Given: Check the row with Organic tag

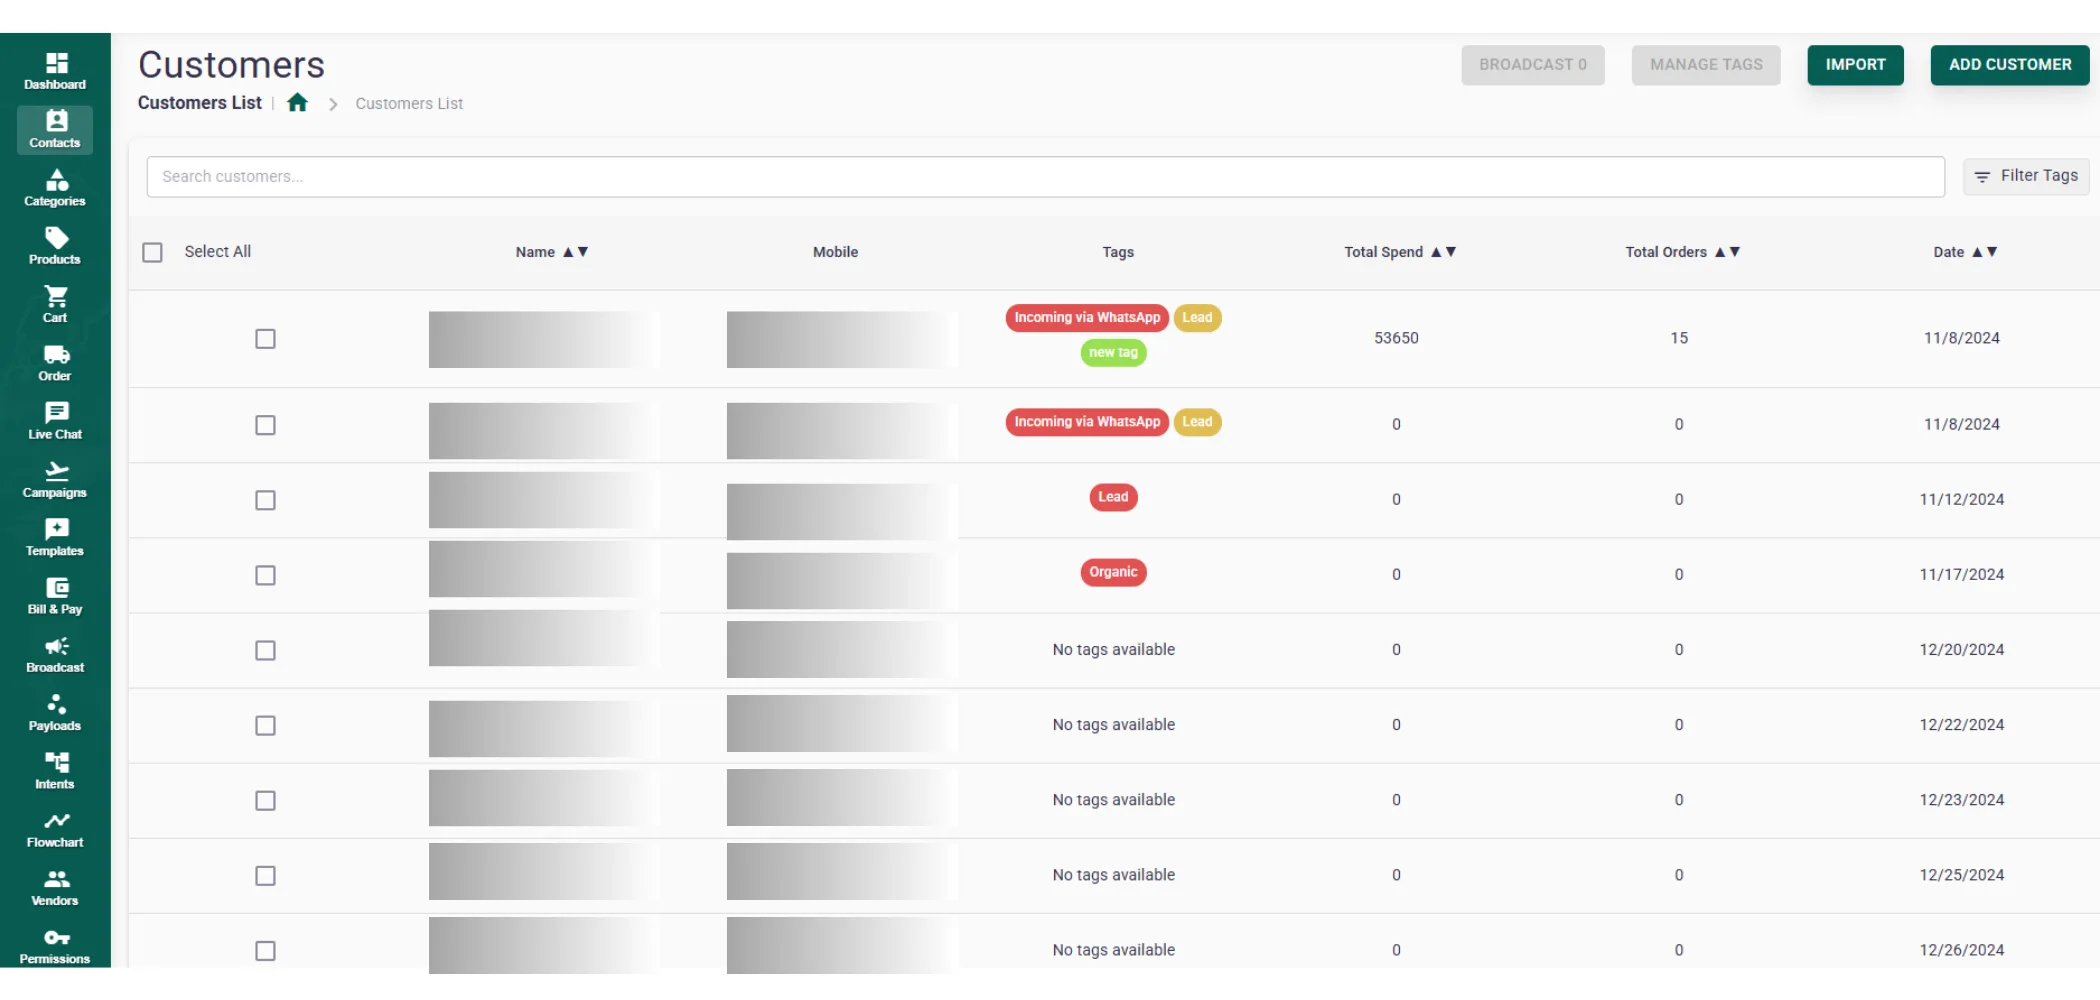Looking at the screenshot, I should point(265,575).
